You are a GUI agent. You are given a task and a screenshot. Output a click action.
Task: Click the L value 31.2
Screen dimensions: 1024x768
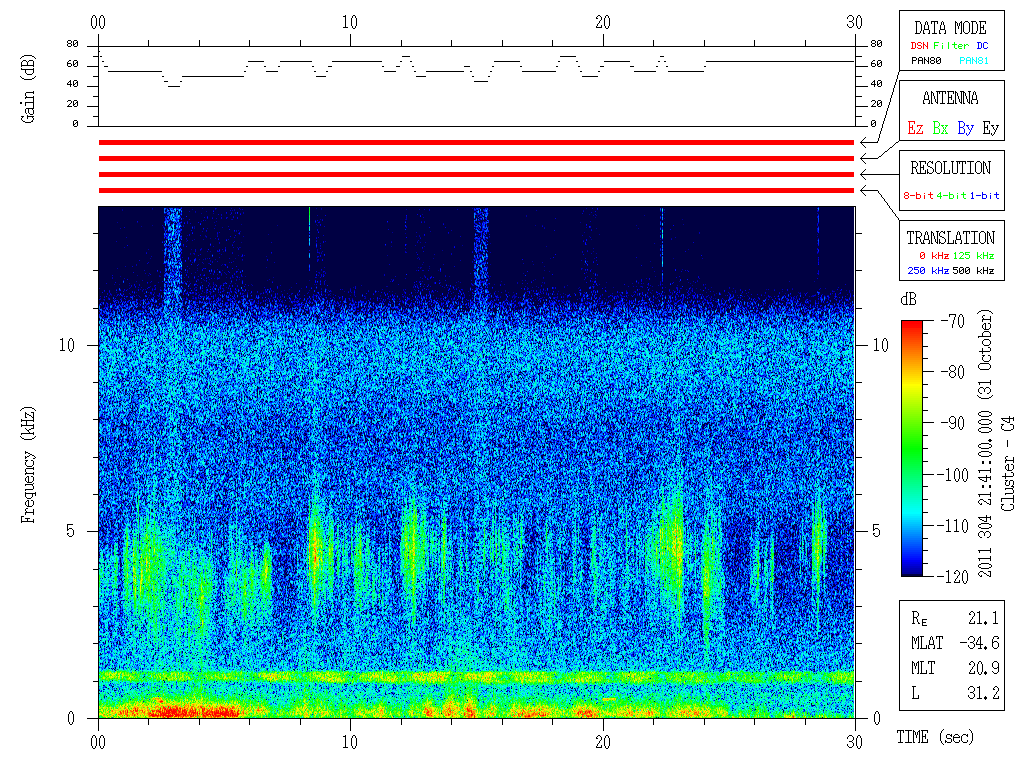[x=984, y=693]
